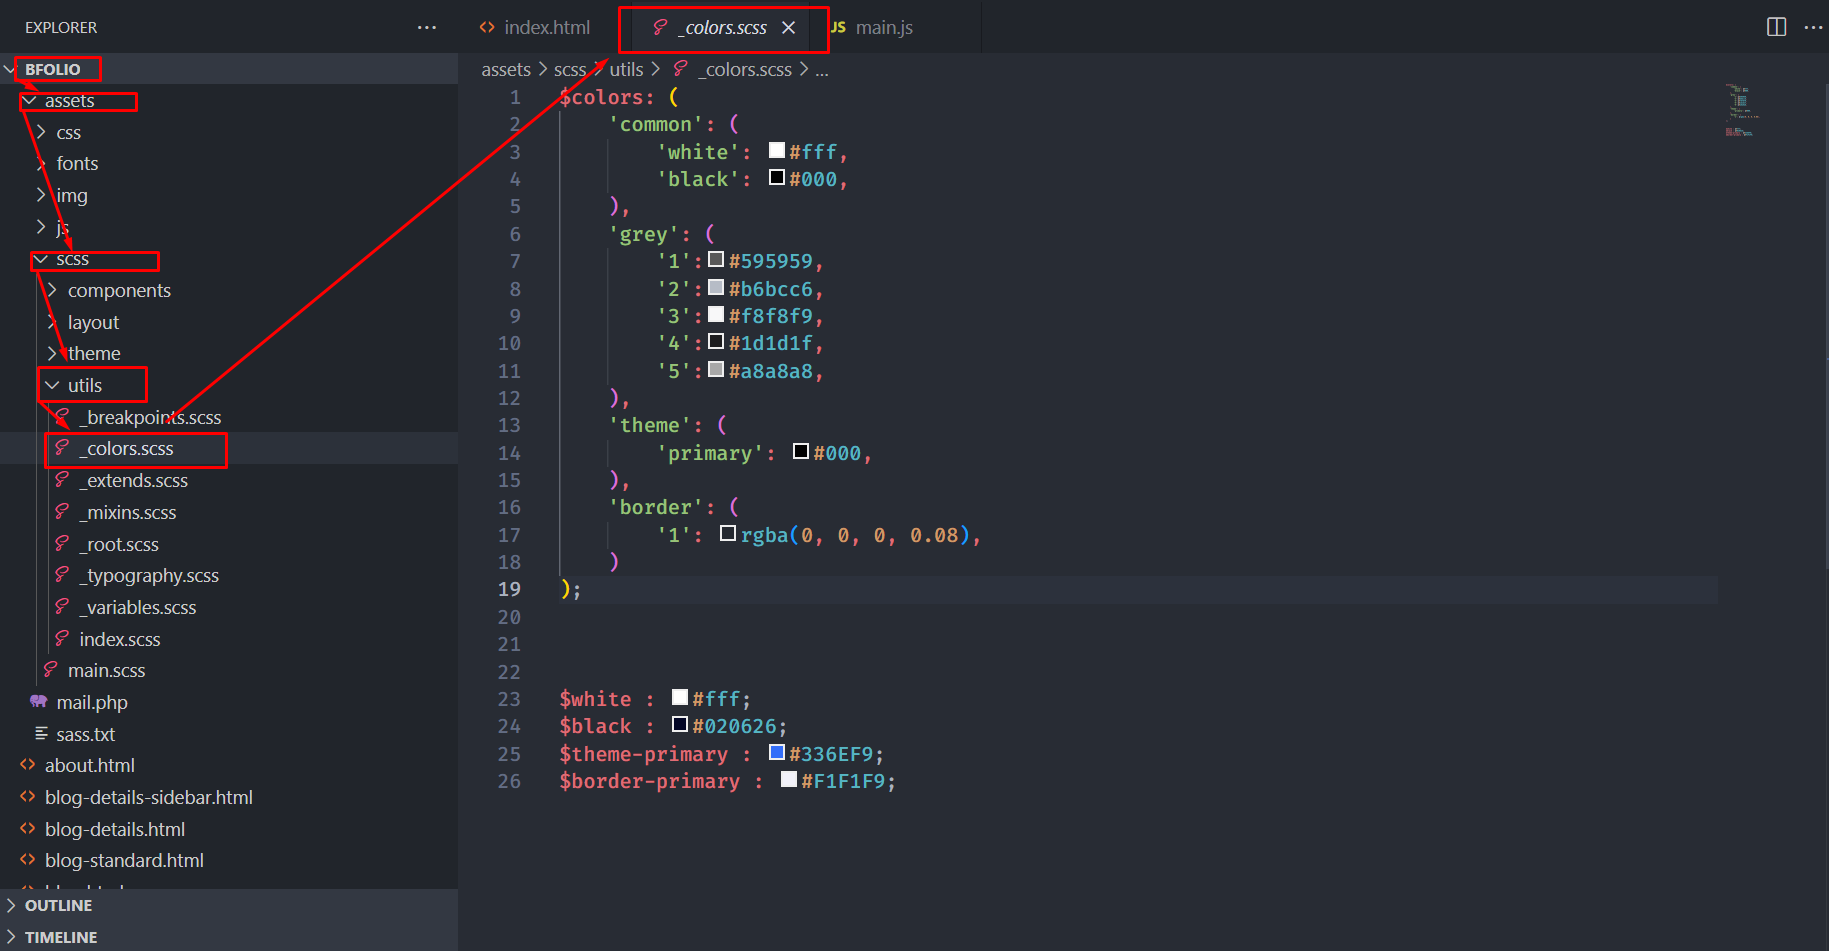Click the text file icon for sass.txt

pyautogui.click(x=41, y=734)
